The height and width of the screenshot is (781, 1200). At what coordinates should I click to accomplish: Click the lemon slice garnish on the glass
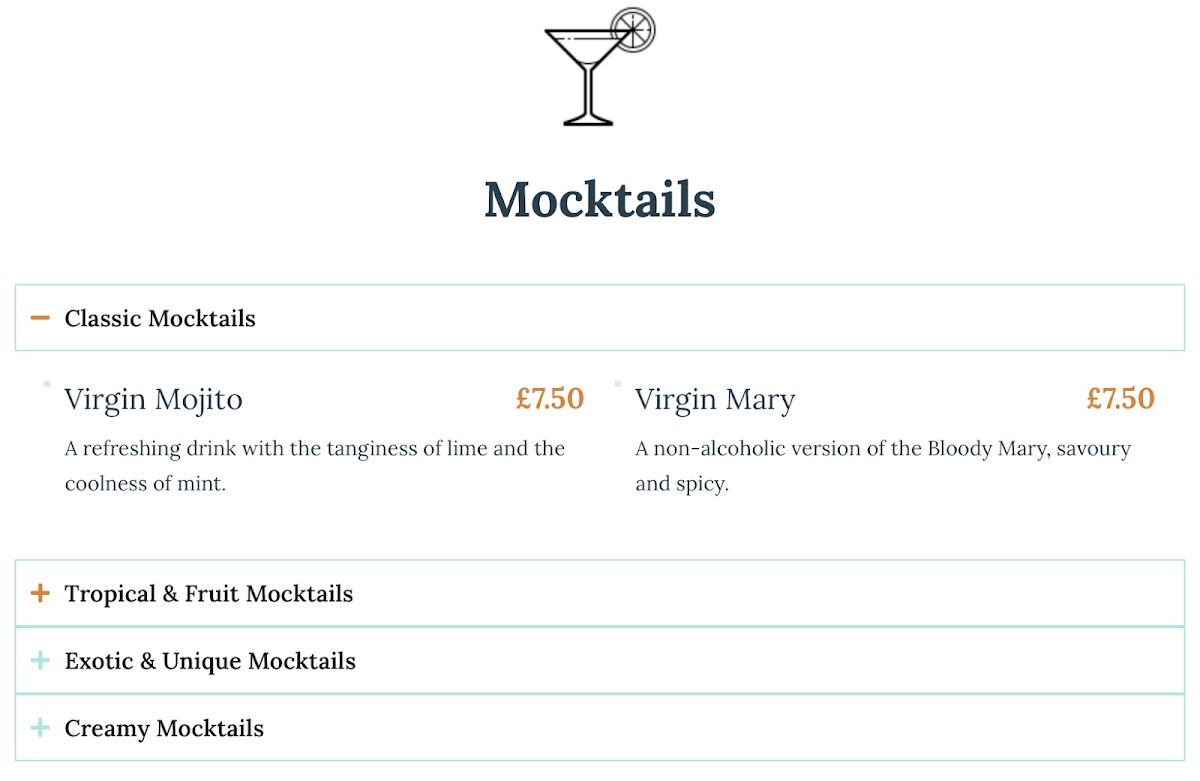[x=633, y=28]
